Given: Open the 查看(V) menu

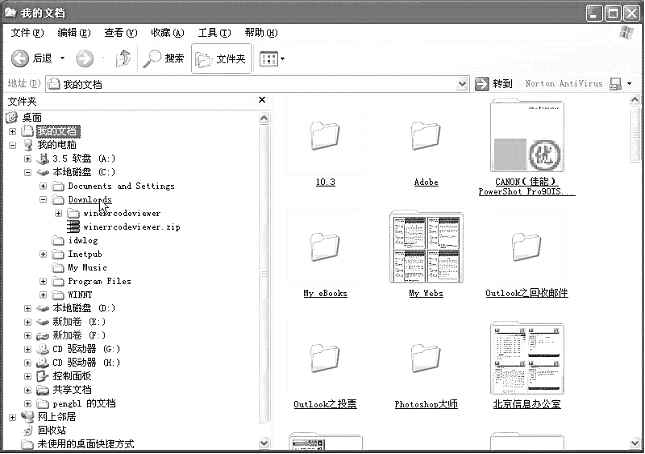Looking at the screenshot, I should [120, 32].
